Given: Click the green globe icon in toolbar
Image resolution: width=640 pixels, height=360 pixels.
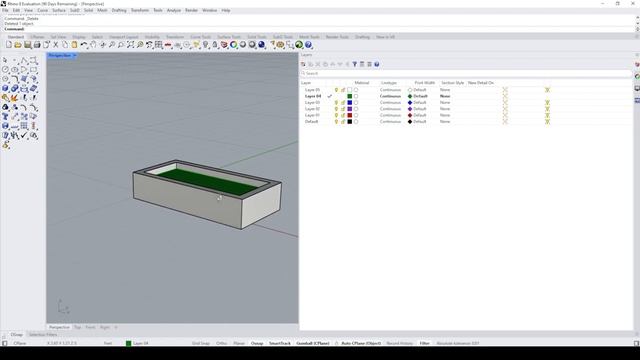Looking at the screenshot, I should coord(299,45).
